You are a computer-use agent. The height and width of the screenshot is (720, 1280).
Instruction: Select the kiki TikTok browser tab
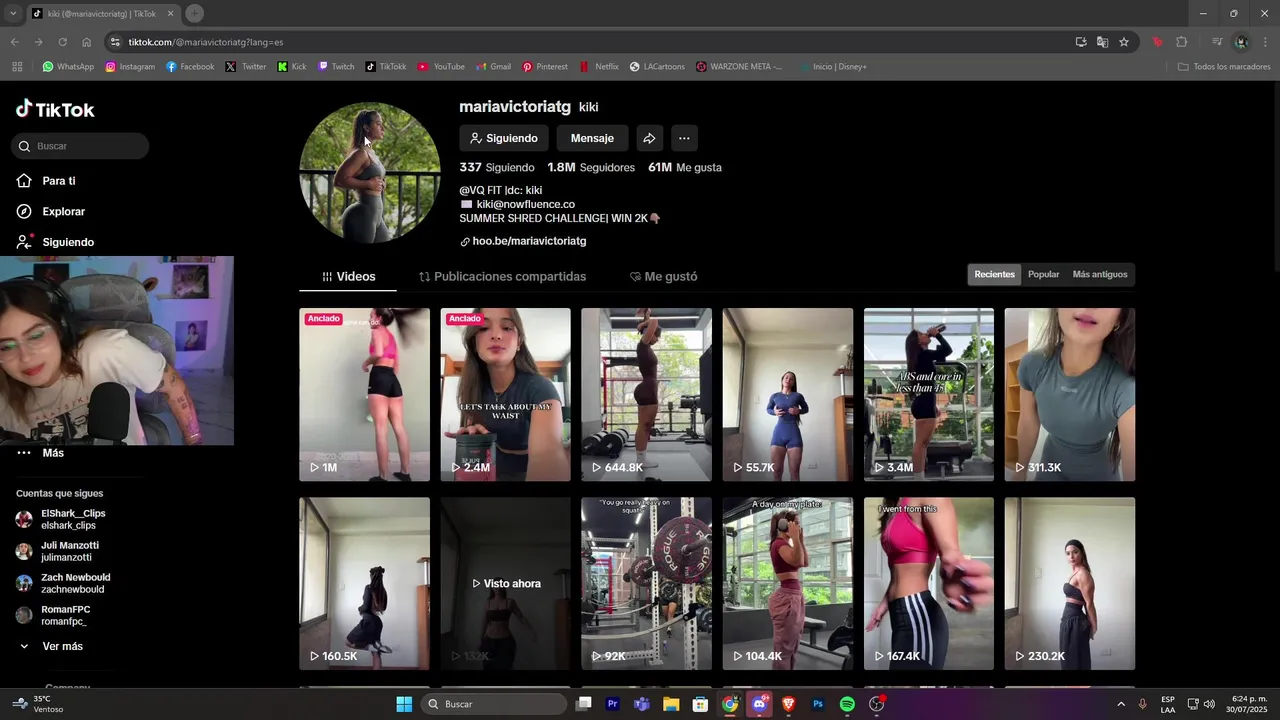point(103,13)
